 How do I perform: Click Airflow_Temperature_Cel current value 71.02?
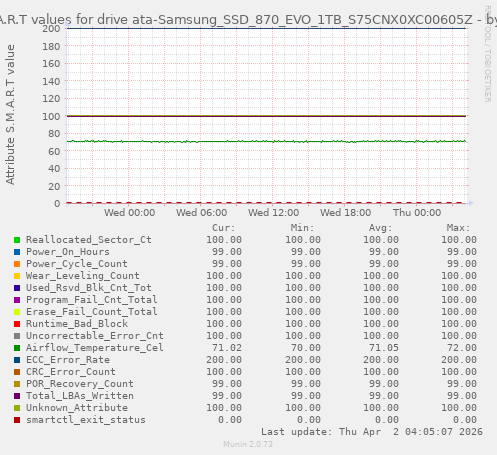point(227,348)
